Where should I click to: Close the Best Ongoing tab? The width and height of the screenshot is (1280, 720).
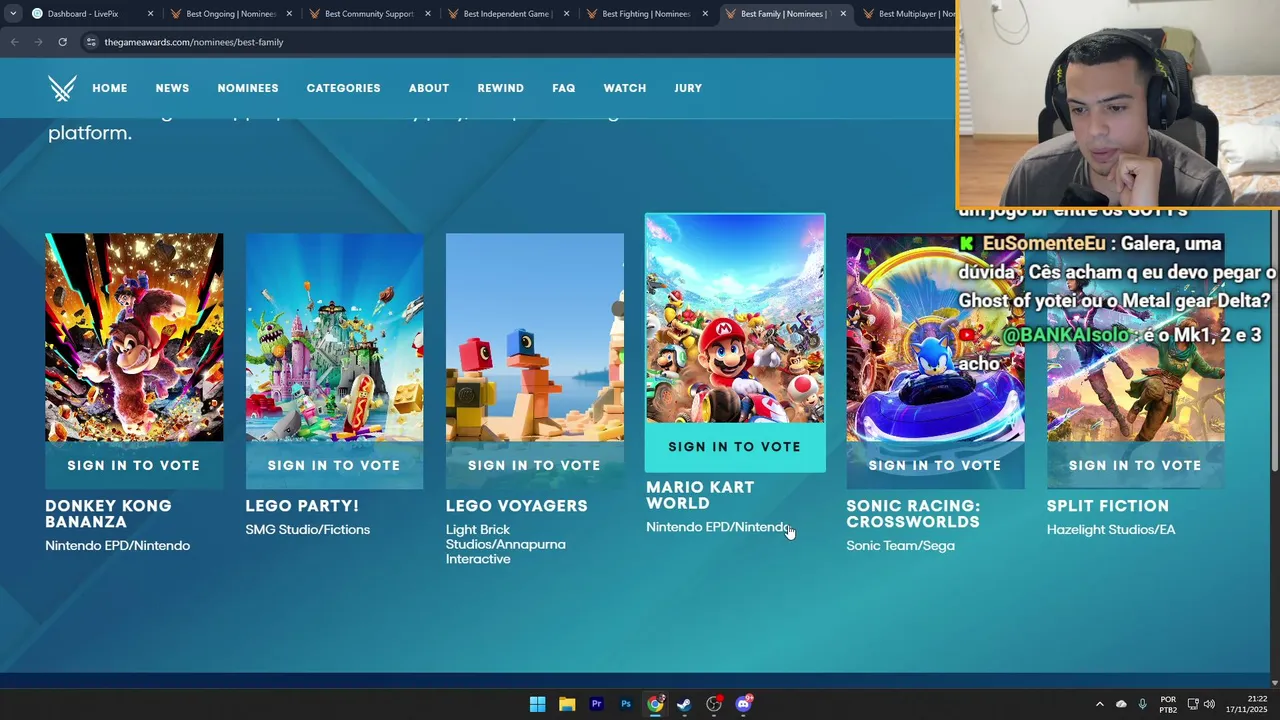click(x=290, y=14)
